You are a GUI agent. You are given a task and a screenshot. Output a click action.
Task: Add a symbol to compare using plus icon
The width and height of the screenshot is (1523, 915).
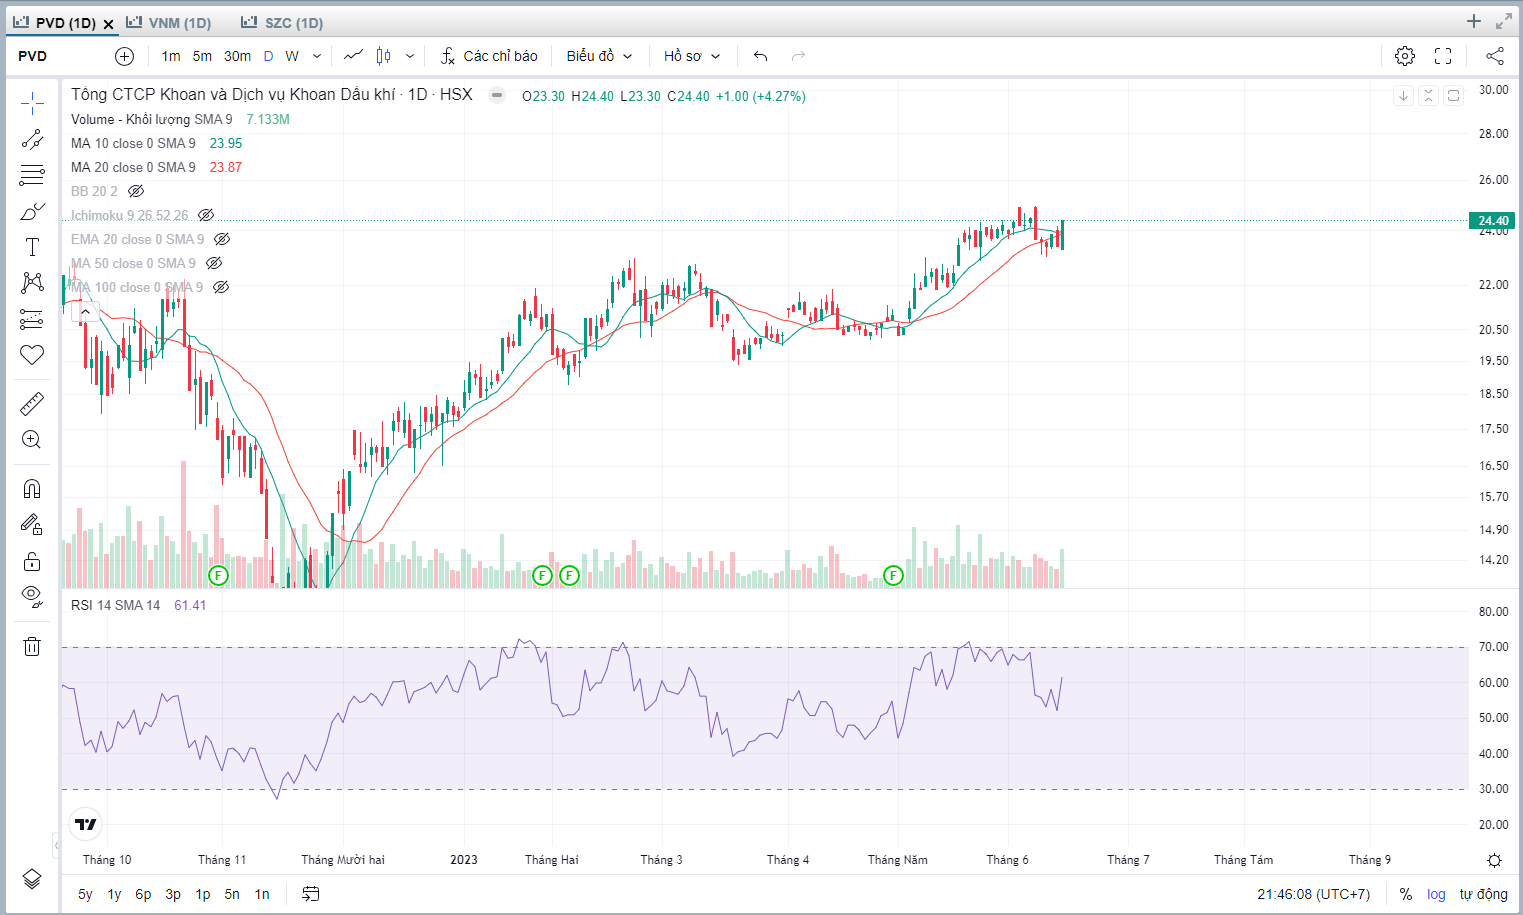point(124,56)
